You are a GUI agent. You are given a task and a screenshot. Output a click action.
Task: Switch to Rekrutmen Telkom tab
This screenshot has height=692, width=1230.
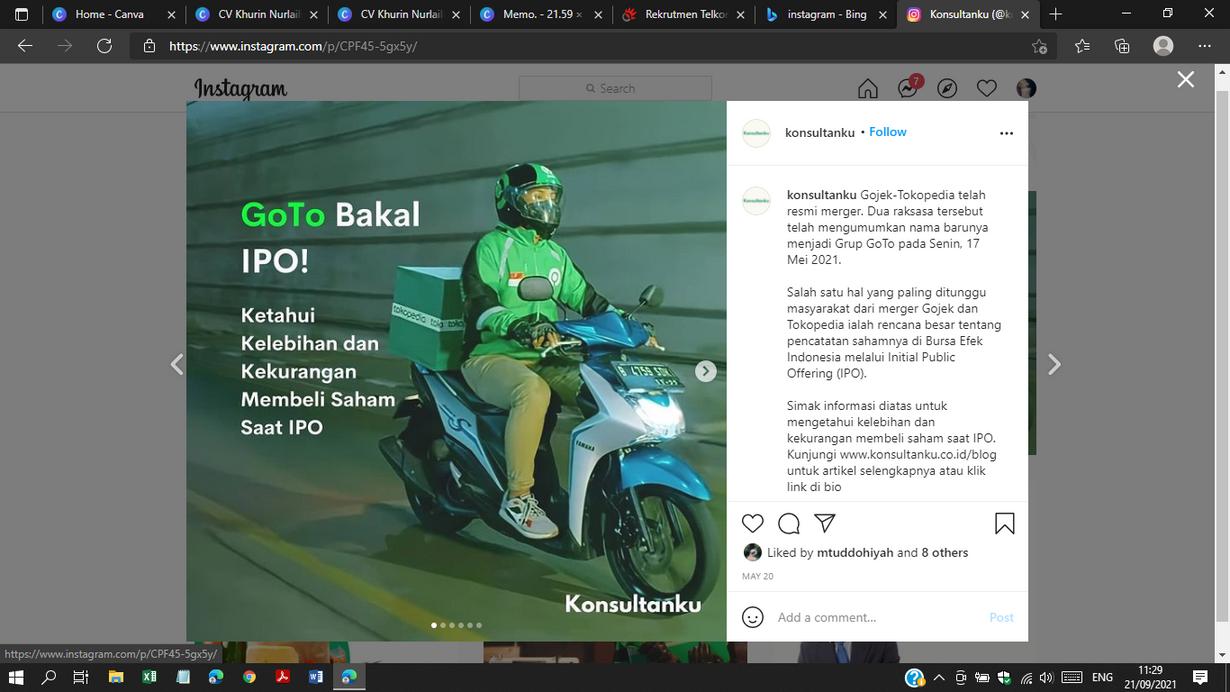click(685, 14)
